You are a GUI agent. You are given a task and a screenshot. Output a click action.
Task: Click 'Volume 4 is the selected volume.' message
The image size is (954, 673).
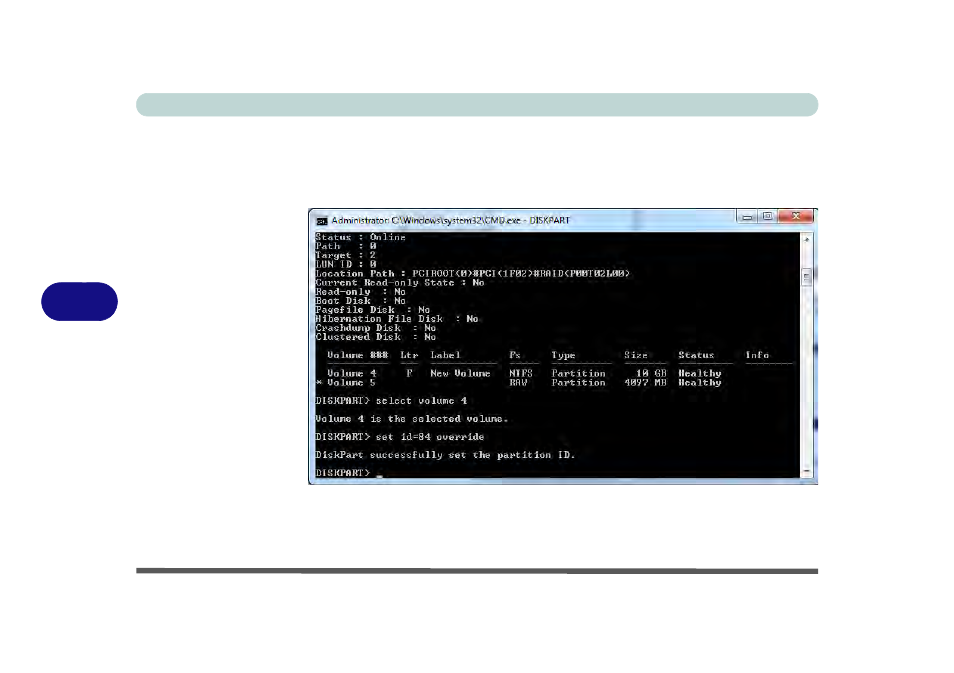pos(412,419)
